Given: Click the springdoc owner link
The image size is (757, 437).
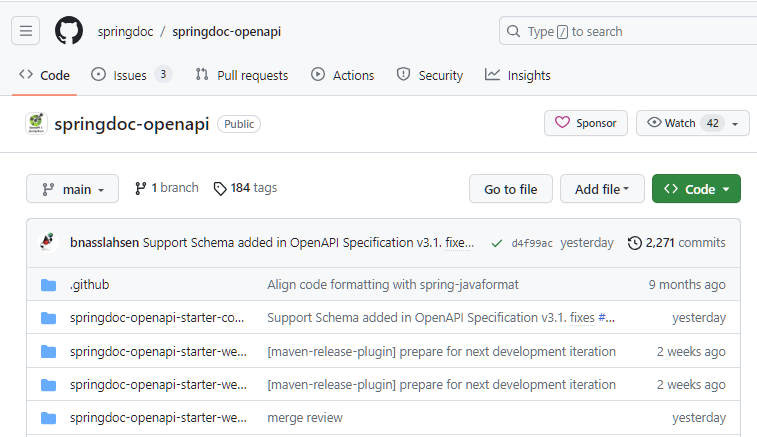Looking at the screenshot, I should click(126, 32).
